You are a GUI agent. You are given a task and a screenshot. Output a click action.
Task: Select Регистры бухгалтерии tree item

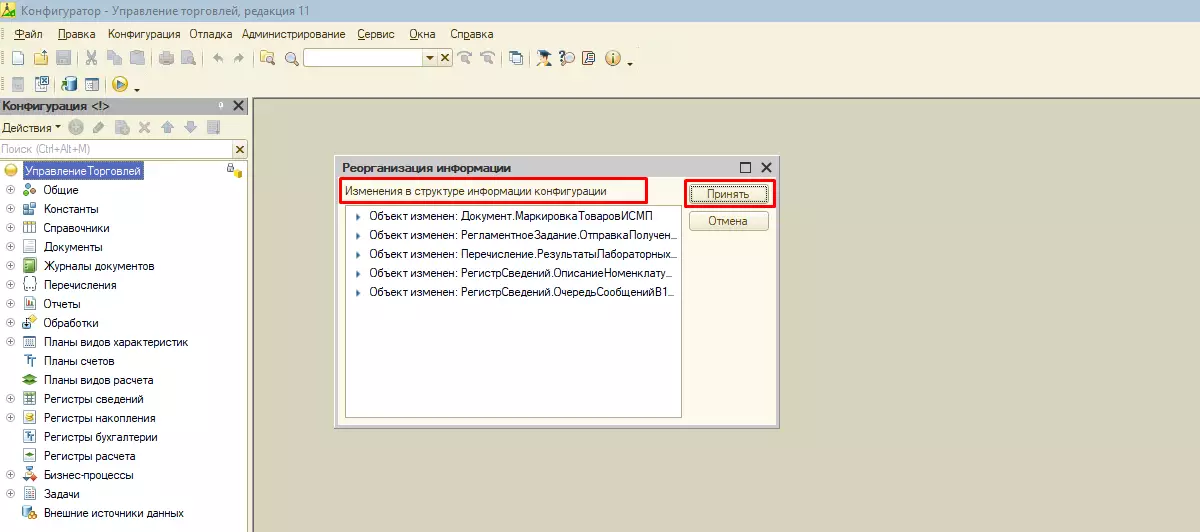coord(101,437)
